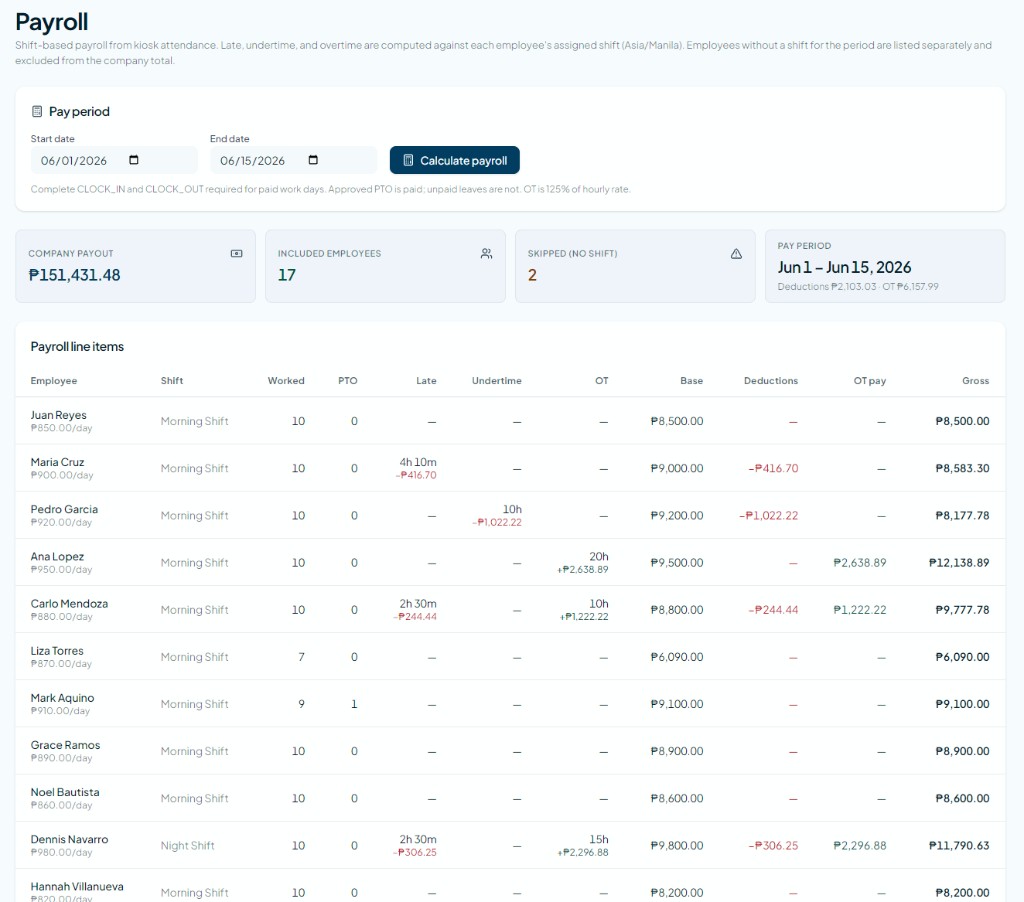Click the OT column header
Viewport: 1024px width, 902px height.
click(x=601, y=381)
